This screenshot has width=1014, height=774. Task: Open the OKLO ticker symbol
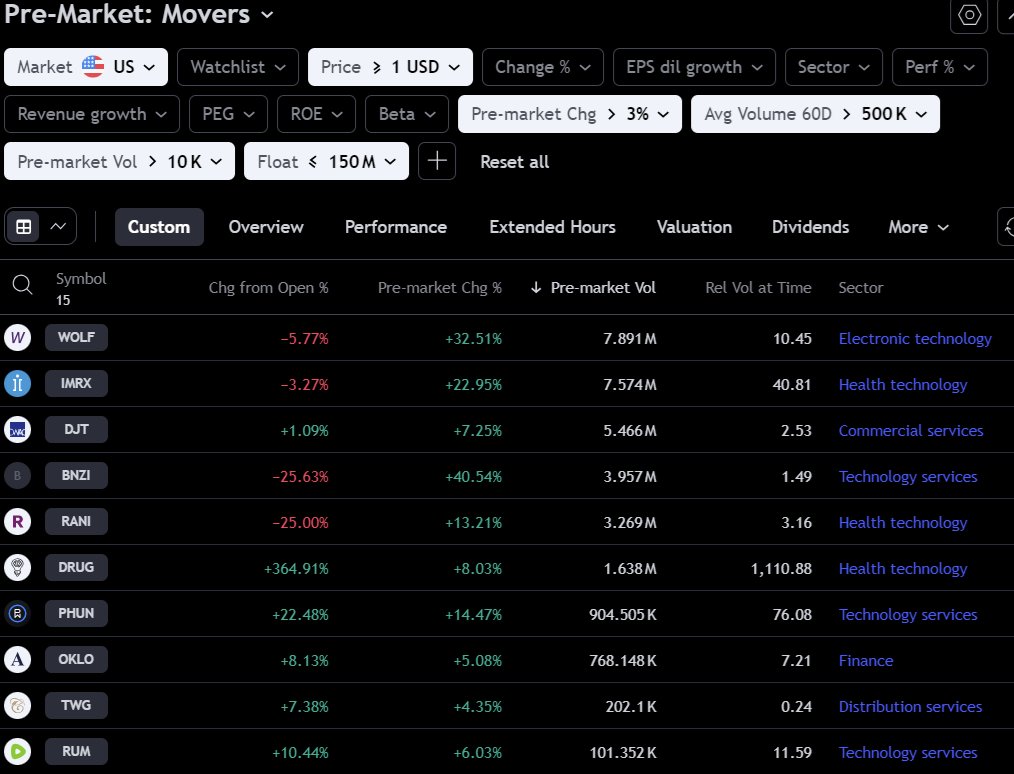tap(76, 659)
